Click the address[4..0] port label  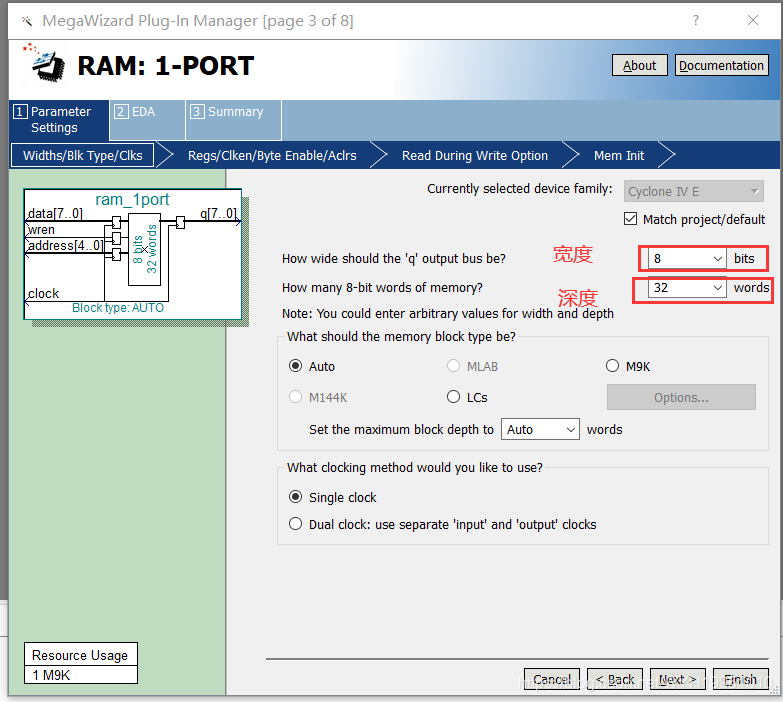point(65,246)
